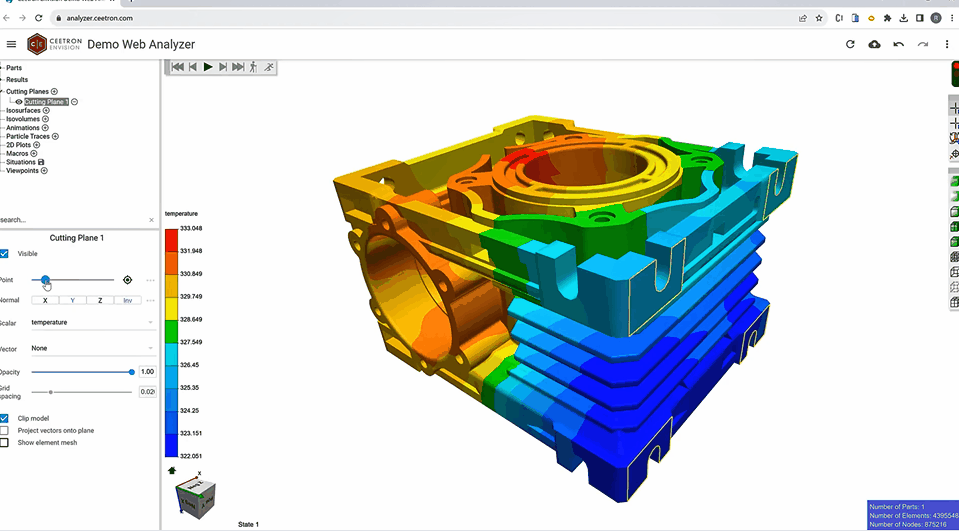
Task: Click the Ceetron Envision logo
Action: click(x=54, y=44)
